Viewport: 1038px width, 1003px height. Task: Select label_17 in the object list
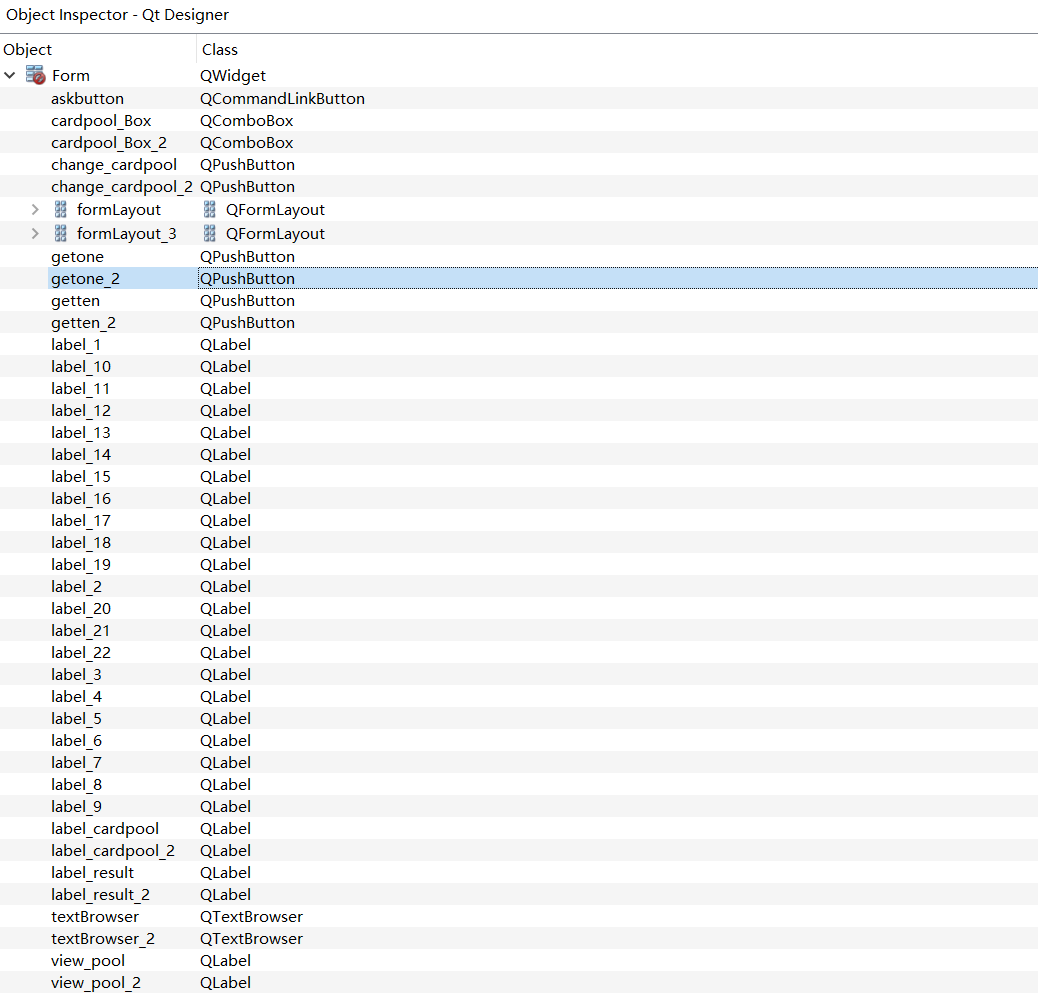point(80,521)
